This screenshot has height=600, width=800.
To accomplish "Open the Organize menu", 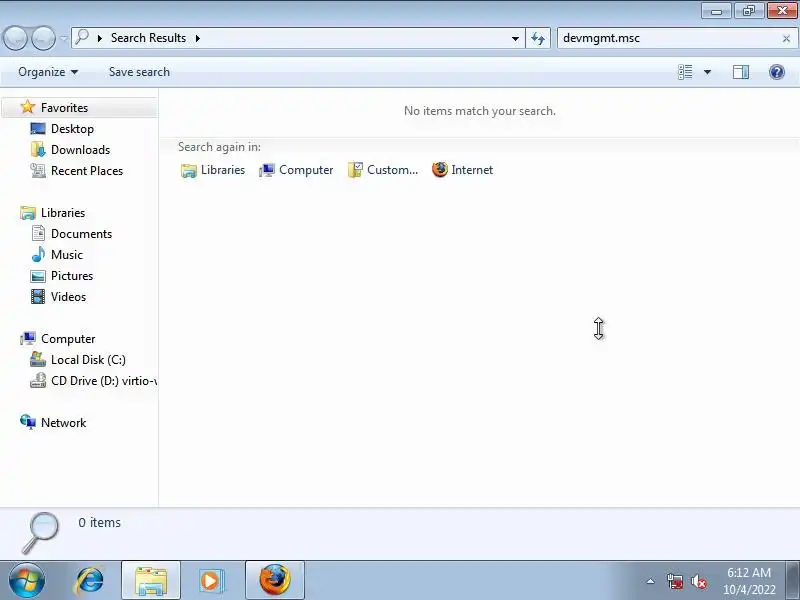I will pyautogui.click(x=48, y=72).
